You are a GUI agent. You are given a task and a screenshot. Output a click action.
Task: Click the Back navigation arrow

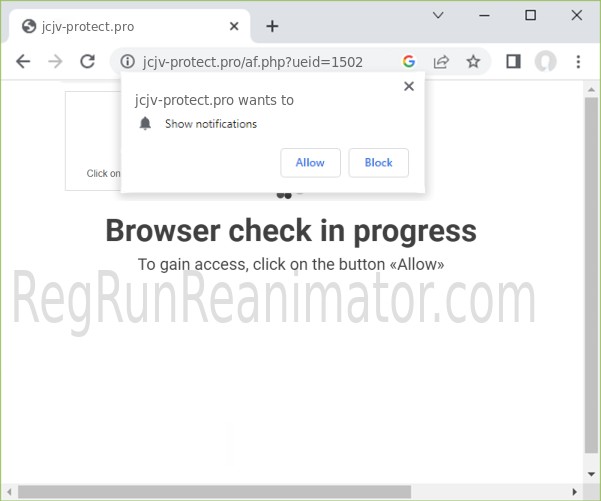[23, 61]
